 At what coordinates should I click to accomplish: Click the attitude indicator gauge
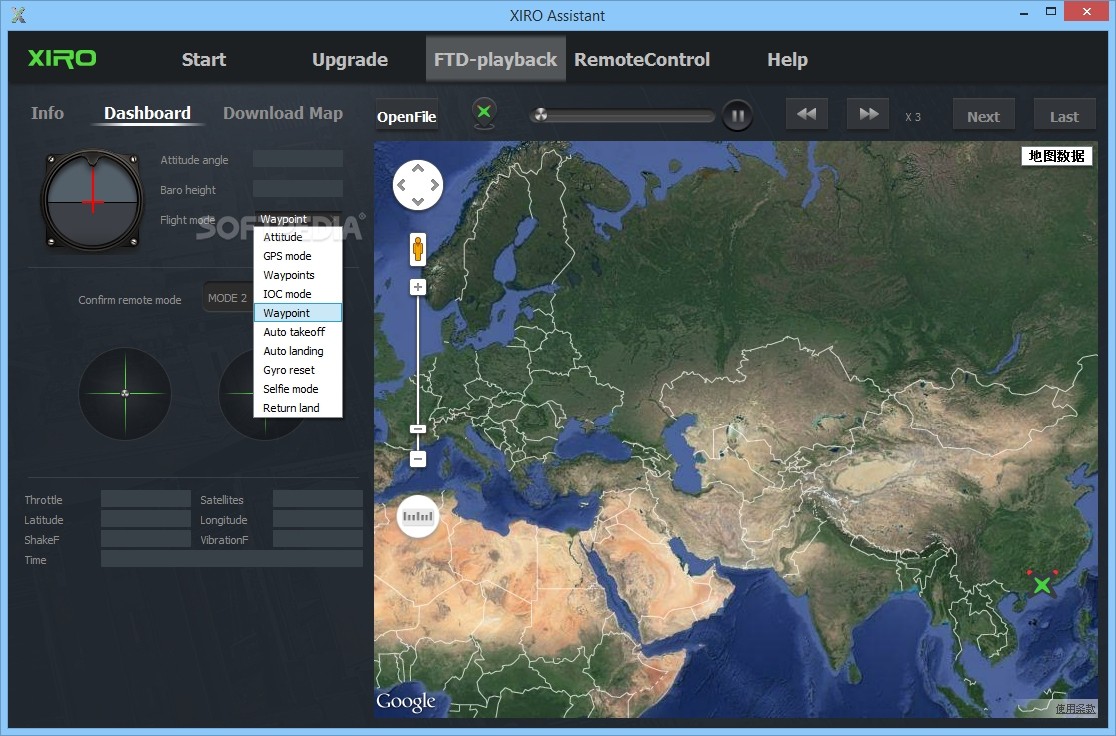point(93,201)
